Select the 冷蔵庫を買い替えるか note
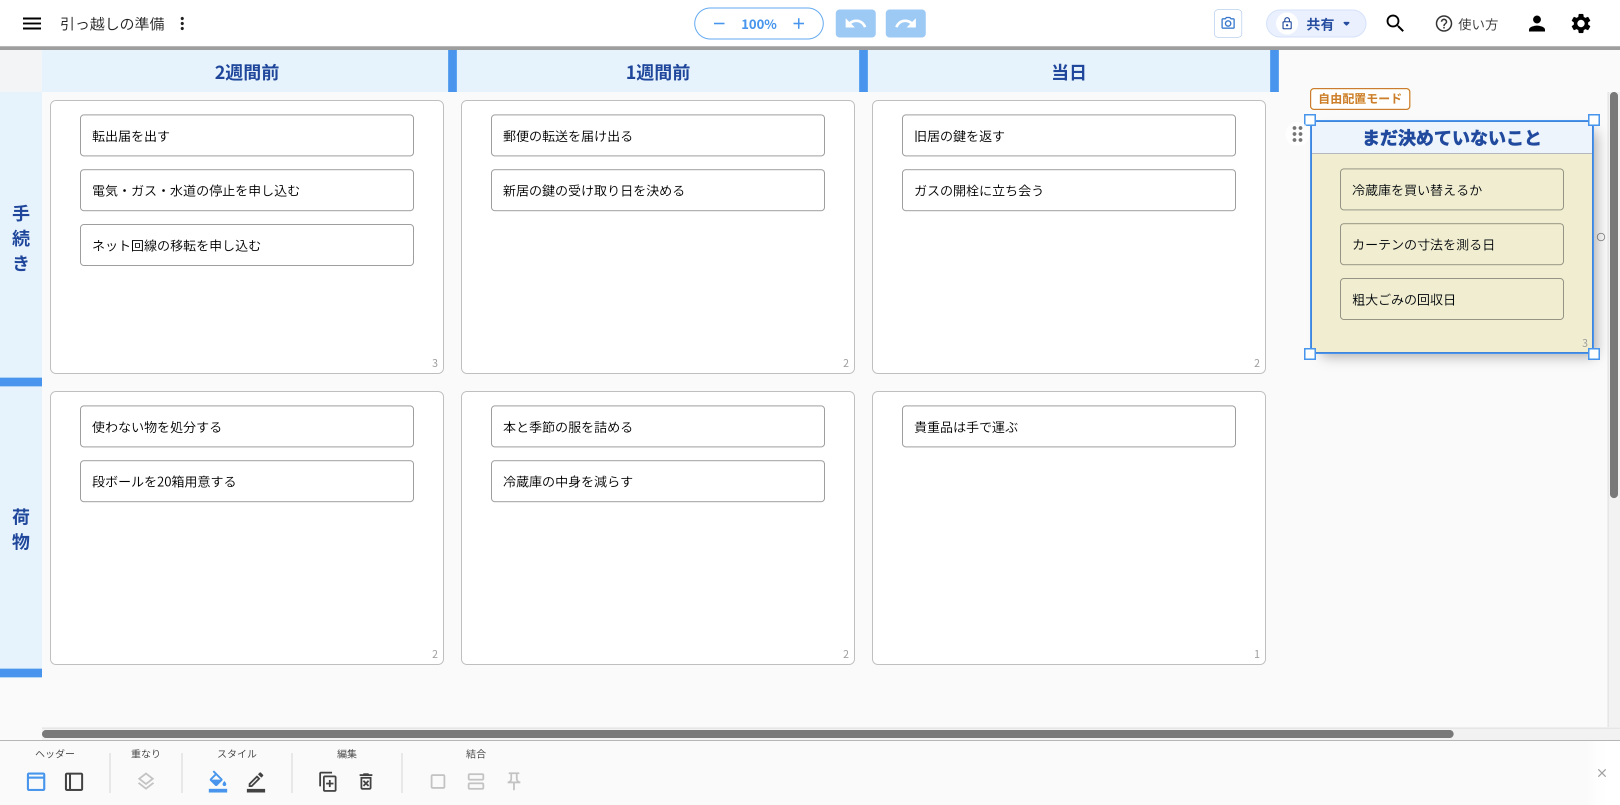 [1452, 189]
